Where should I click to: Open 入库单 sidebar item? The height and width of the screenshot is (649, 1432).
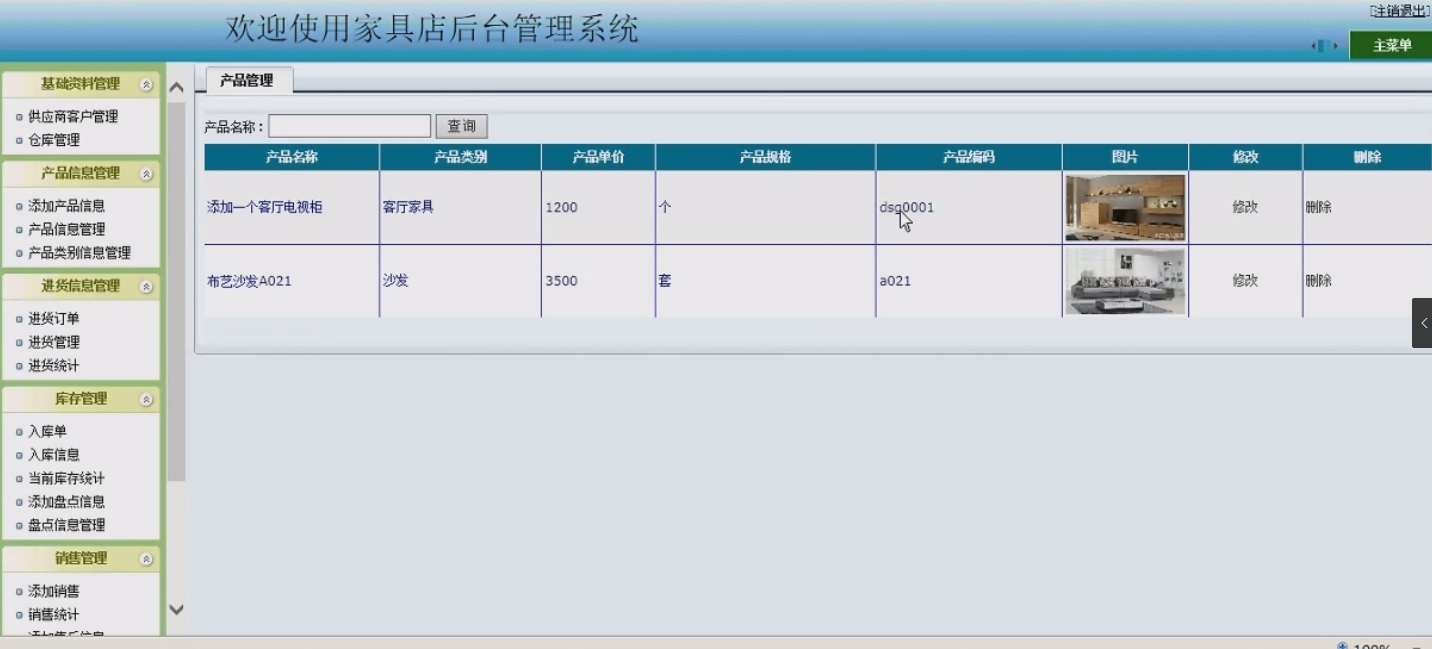click(47, 432)
